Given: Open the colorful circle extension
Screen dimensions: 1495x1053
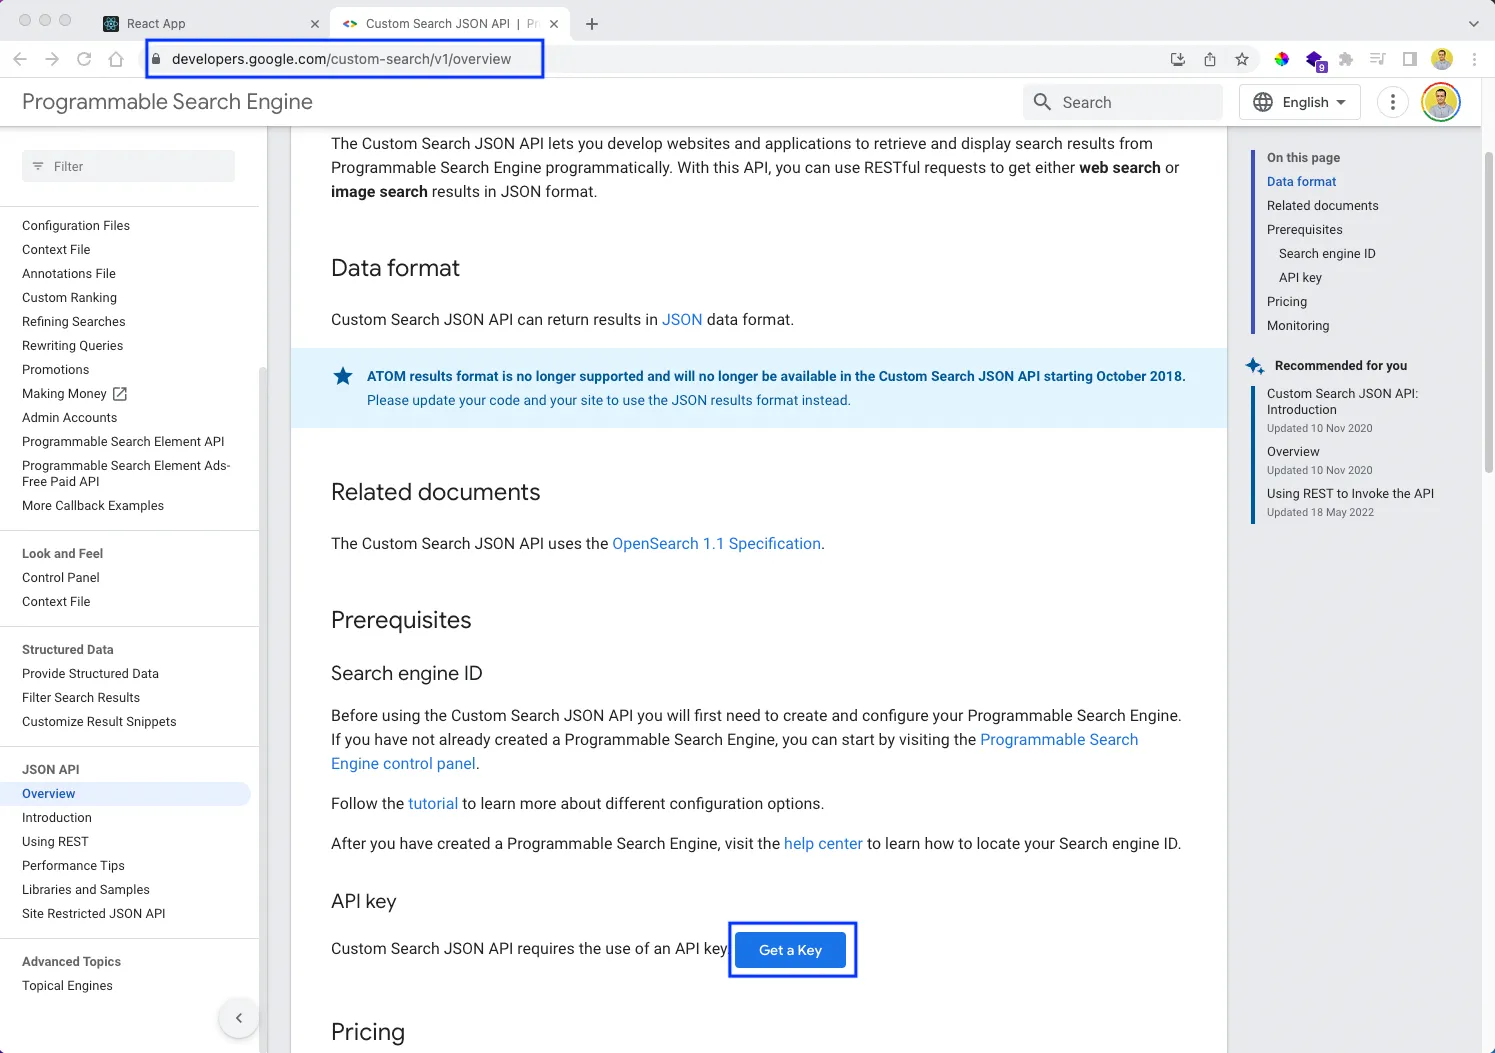Looking at the screenshot, I should 1282,59.
